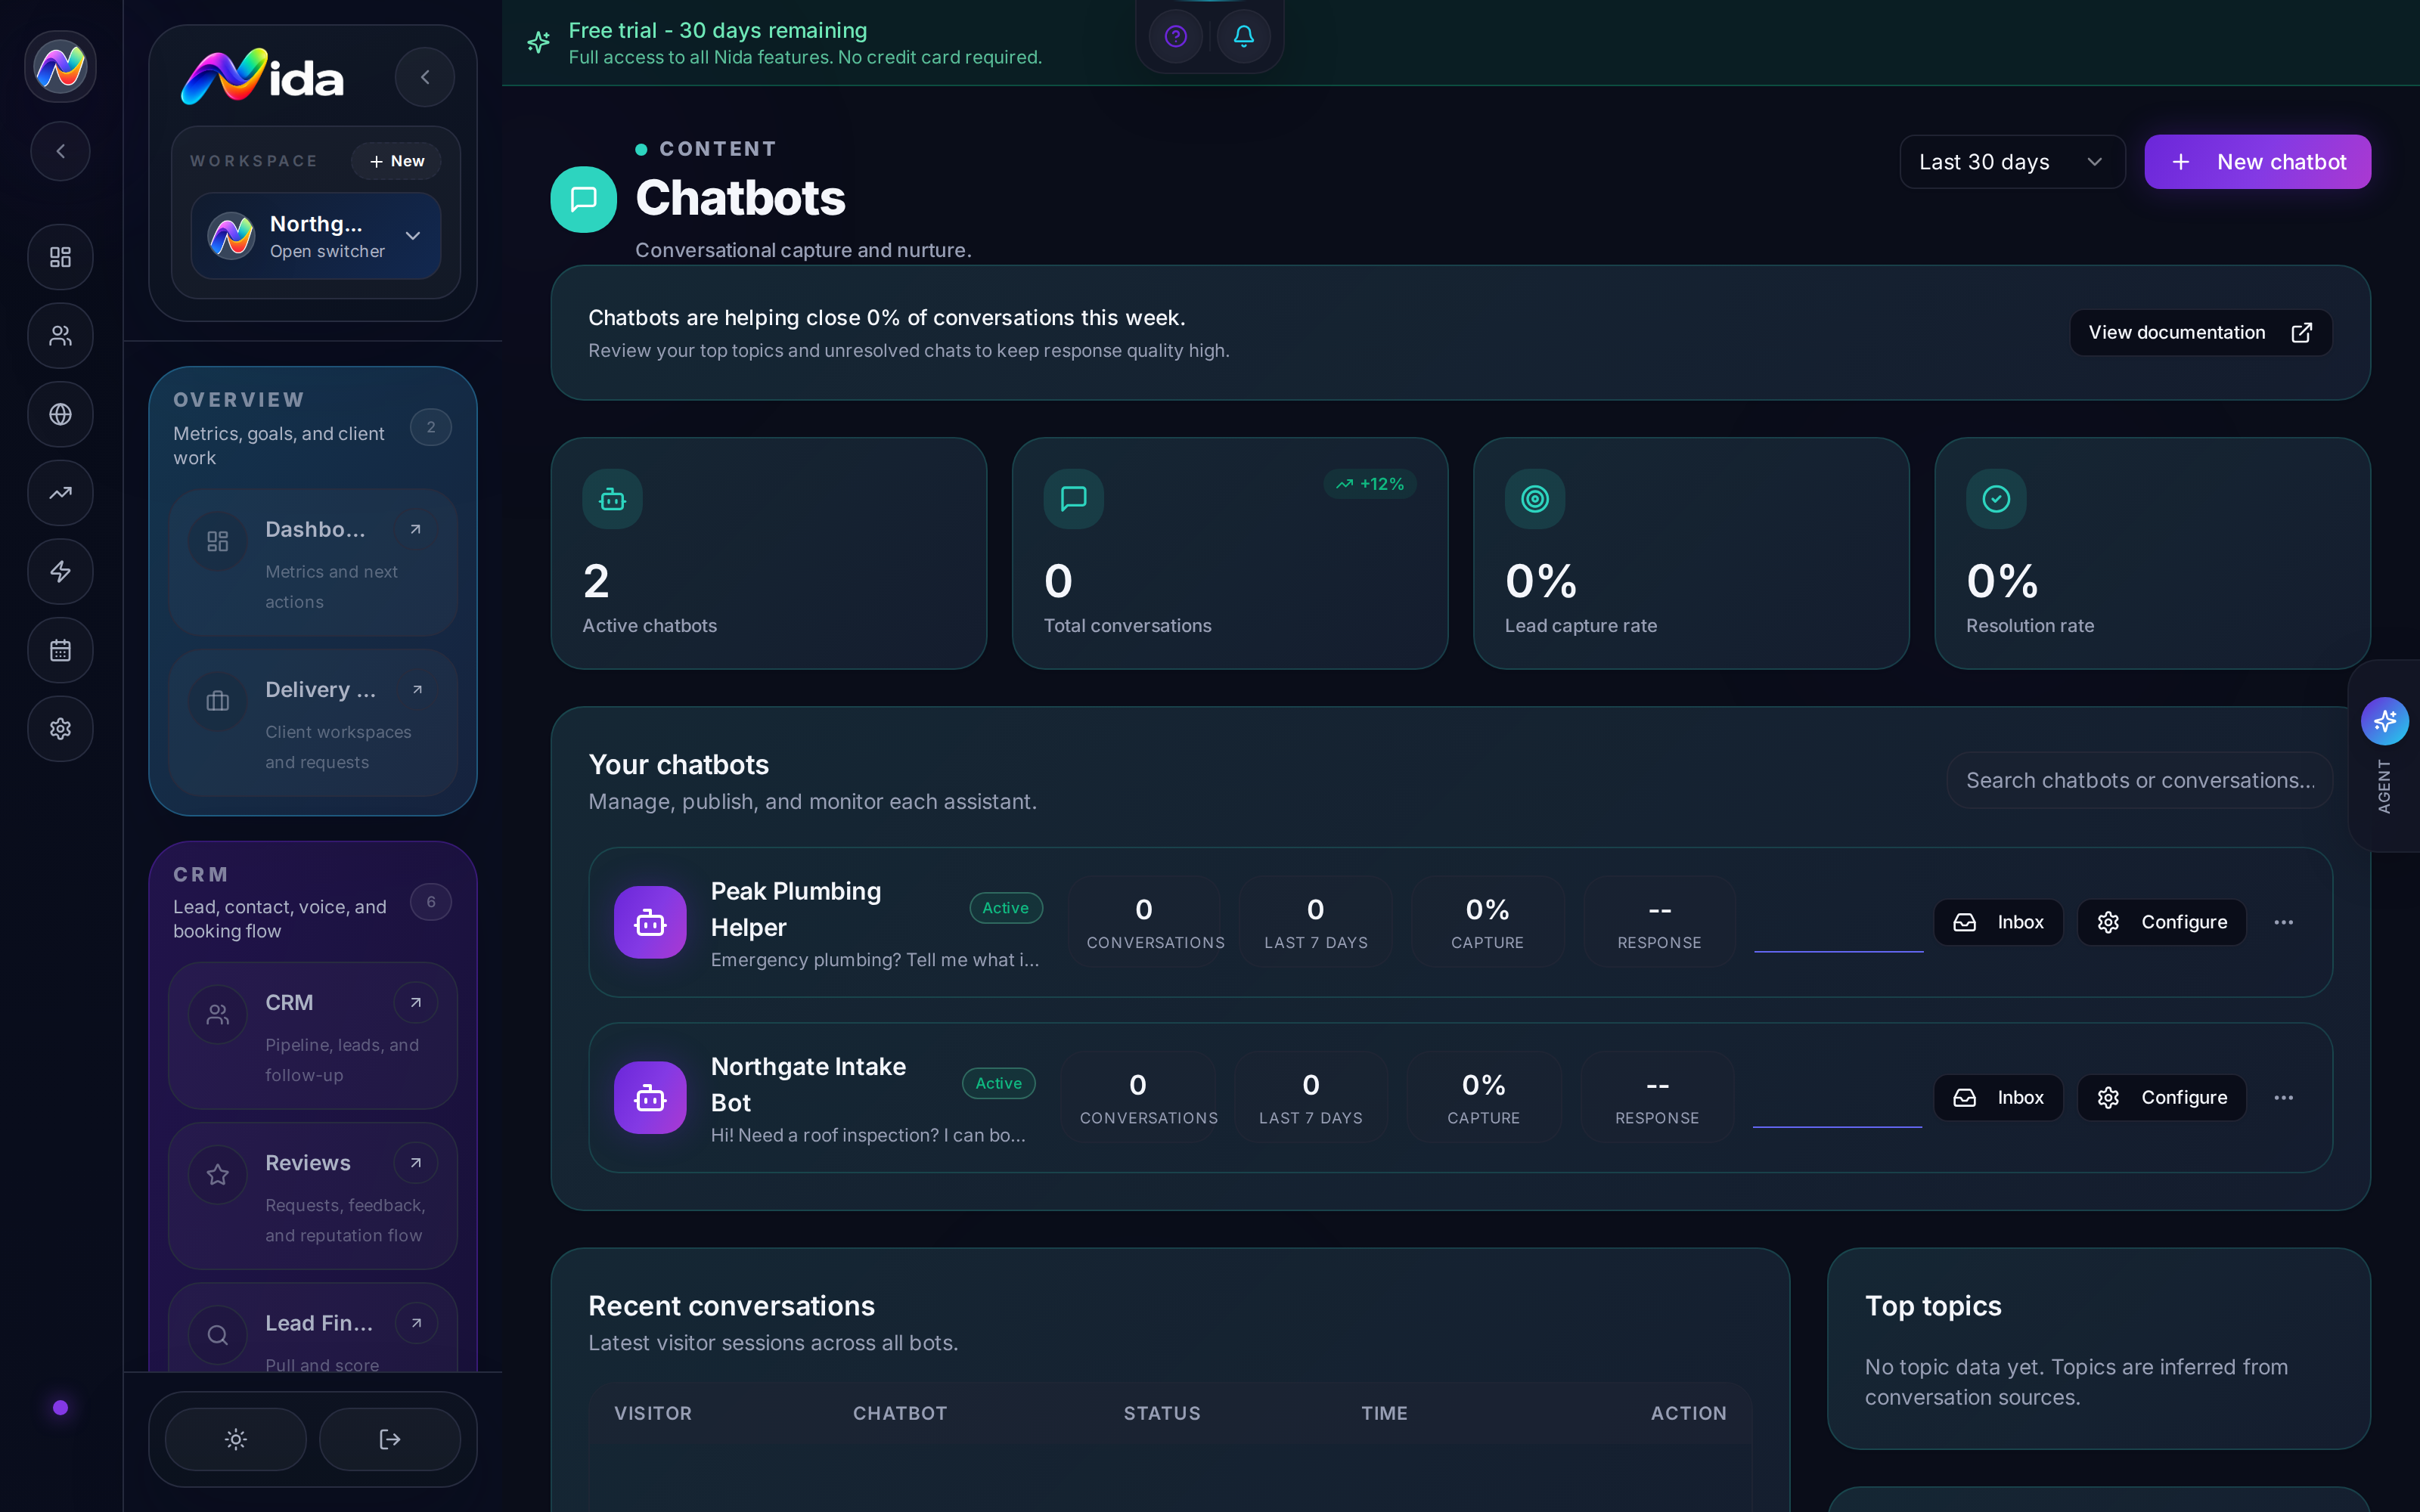
Task: Expand the Overview section count badge
Action: 431,427
